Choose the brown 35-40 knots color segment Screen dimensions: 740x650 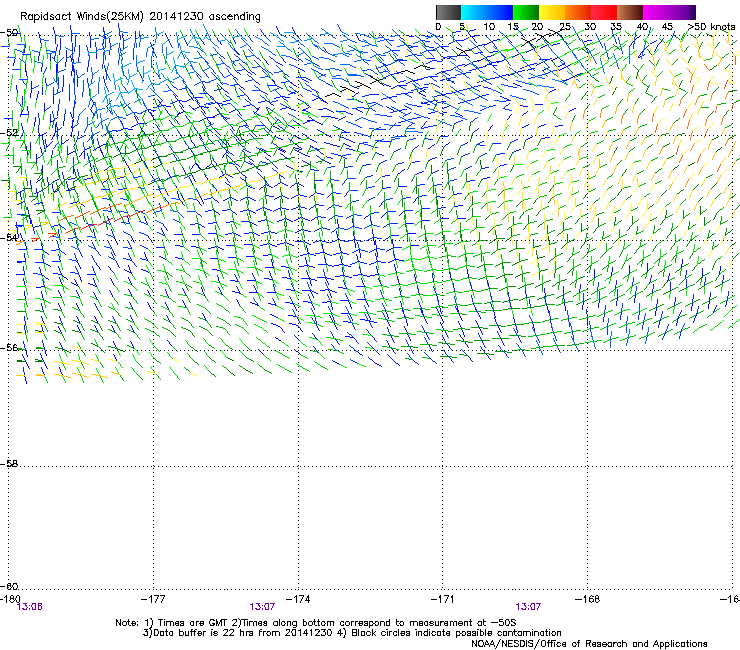click(x=630, y=12)
